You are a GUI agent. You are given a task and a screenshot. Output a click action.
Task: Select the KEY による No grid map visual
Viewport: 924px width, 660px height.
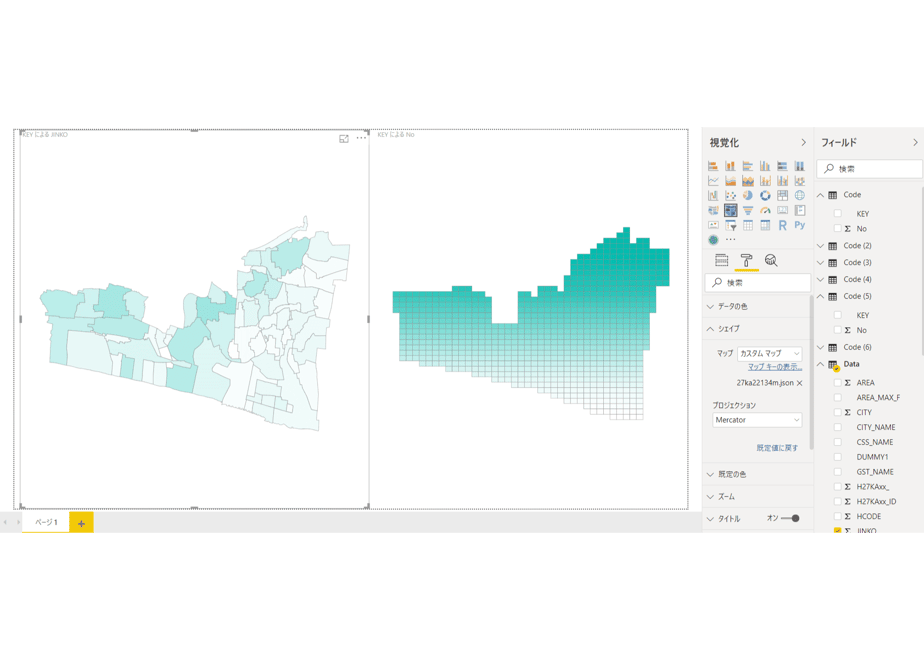pyautogui.click(x=529, y=319)
